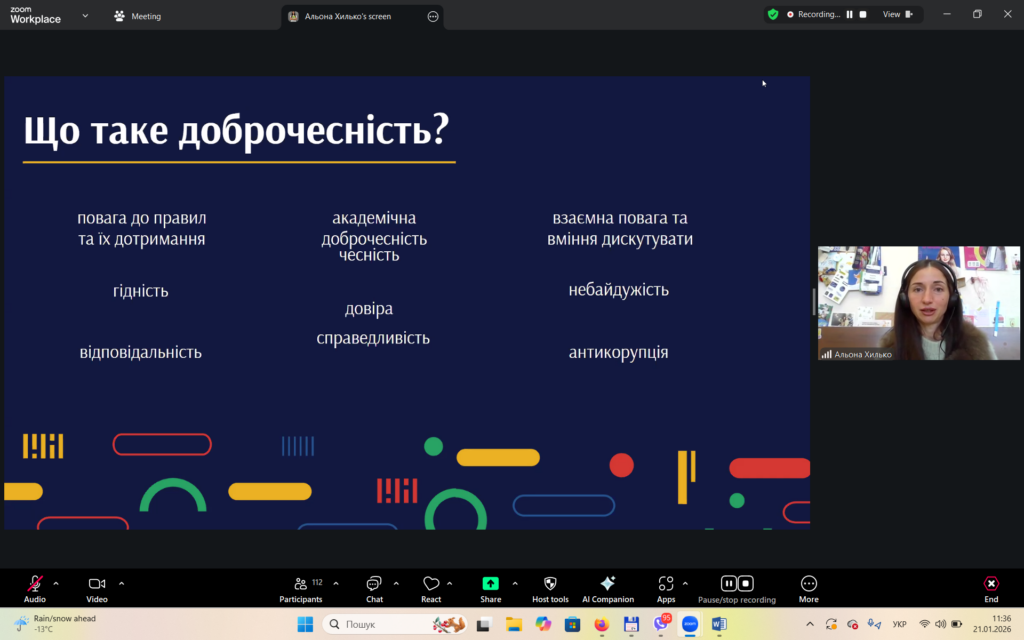Open the Chat panel
The width and height of the screenshot is (1024, 640).
374,584
